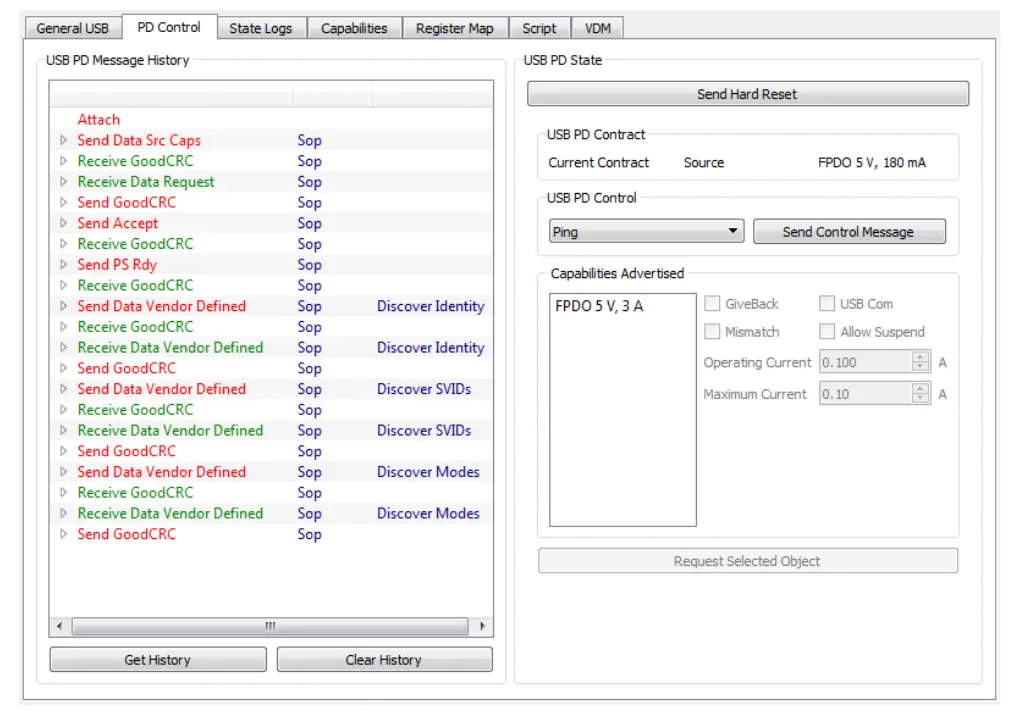Open the Capabilities tab

pyautogui.click(x=355, y=28)
